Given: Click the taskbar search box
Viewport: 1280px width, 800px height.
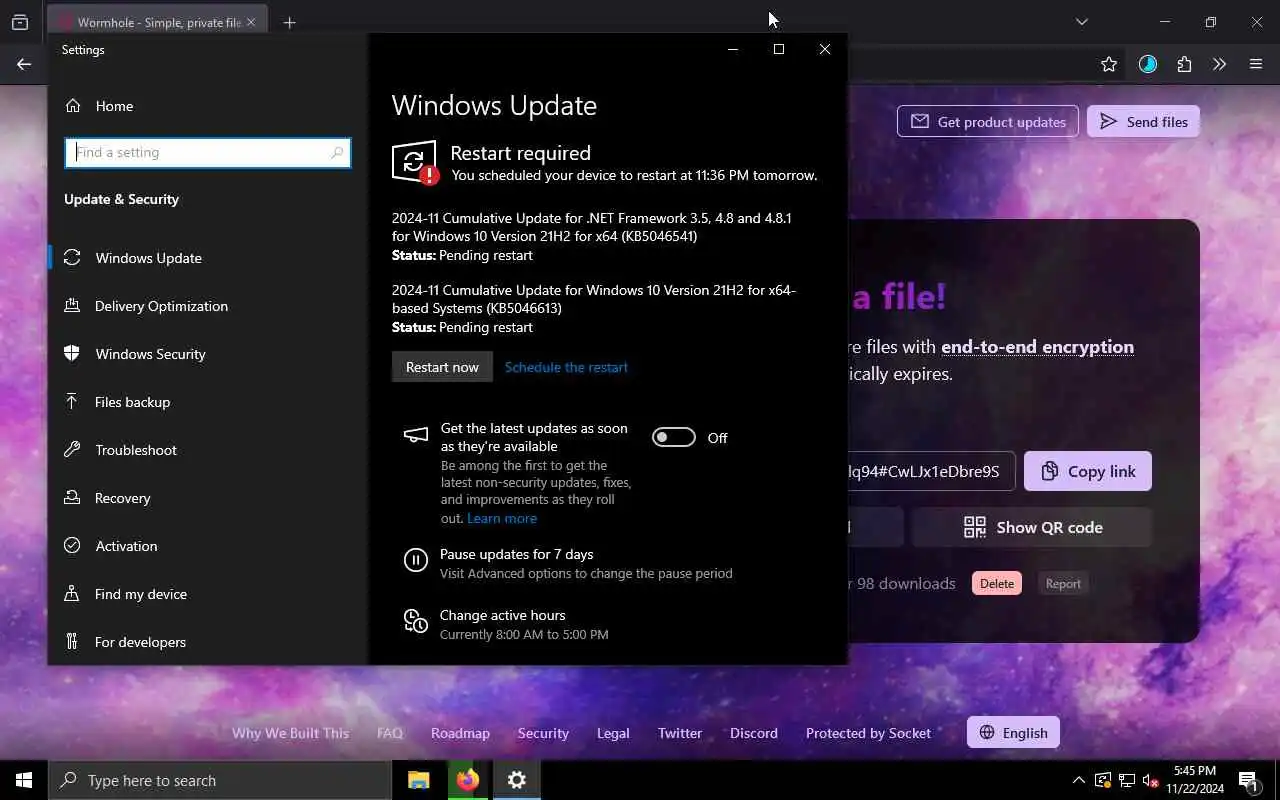Looking at the screenshot, I should coord(220,780).
